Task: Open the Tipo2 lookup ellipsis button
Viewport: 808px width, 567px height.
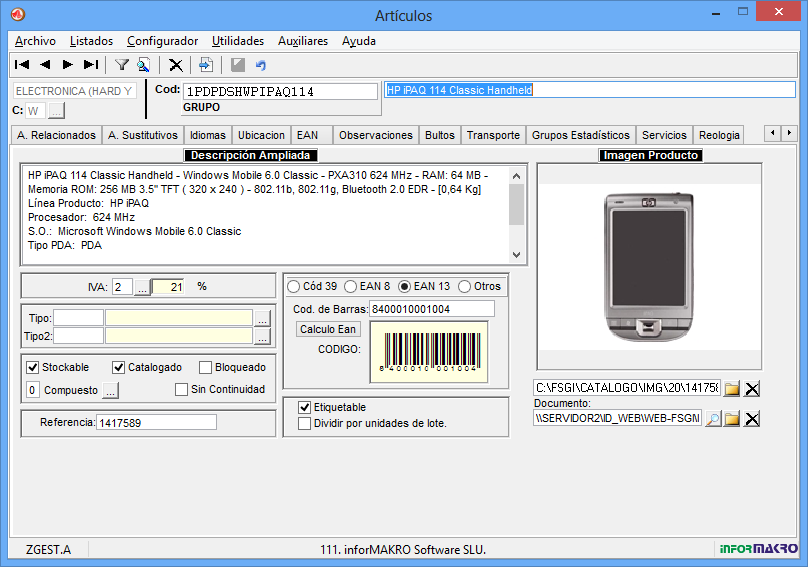Action: point(262,336)
